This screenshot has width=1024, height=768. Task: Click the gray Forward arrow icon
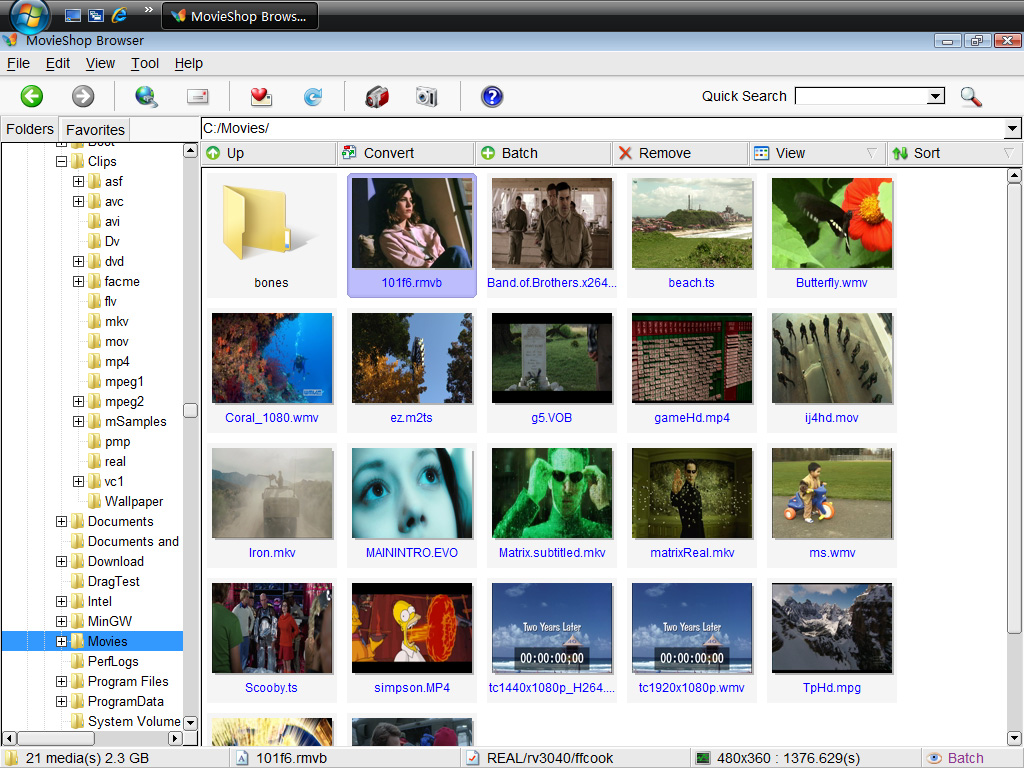[83, 96]
